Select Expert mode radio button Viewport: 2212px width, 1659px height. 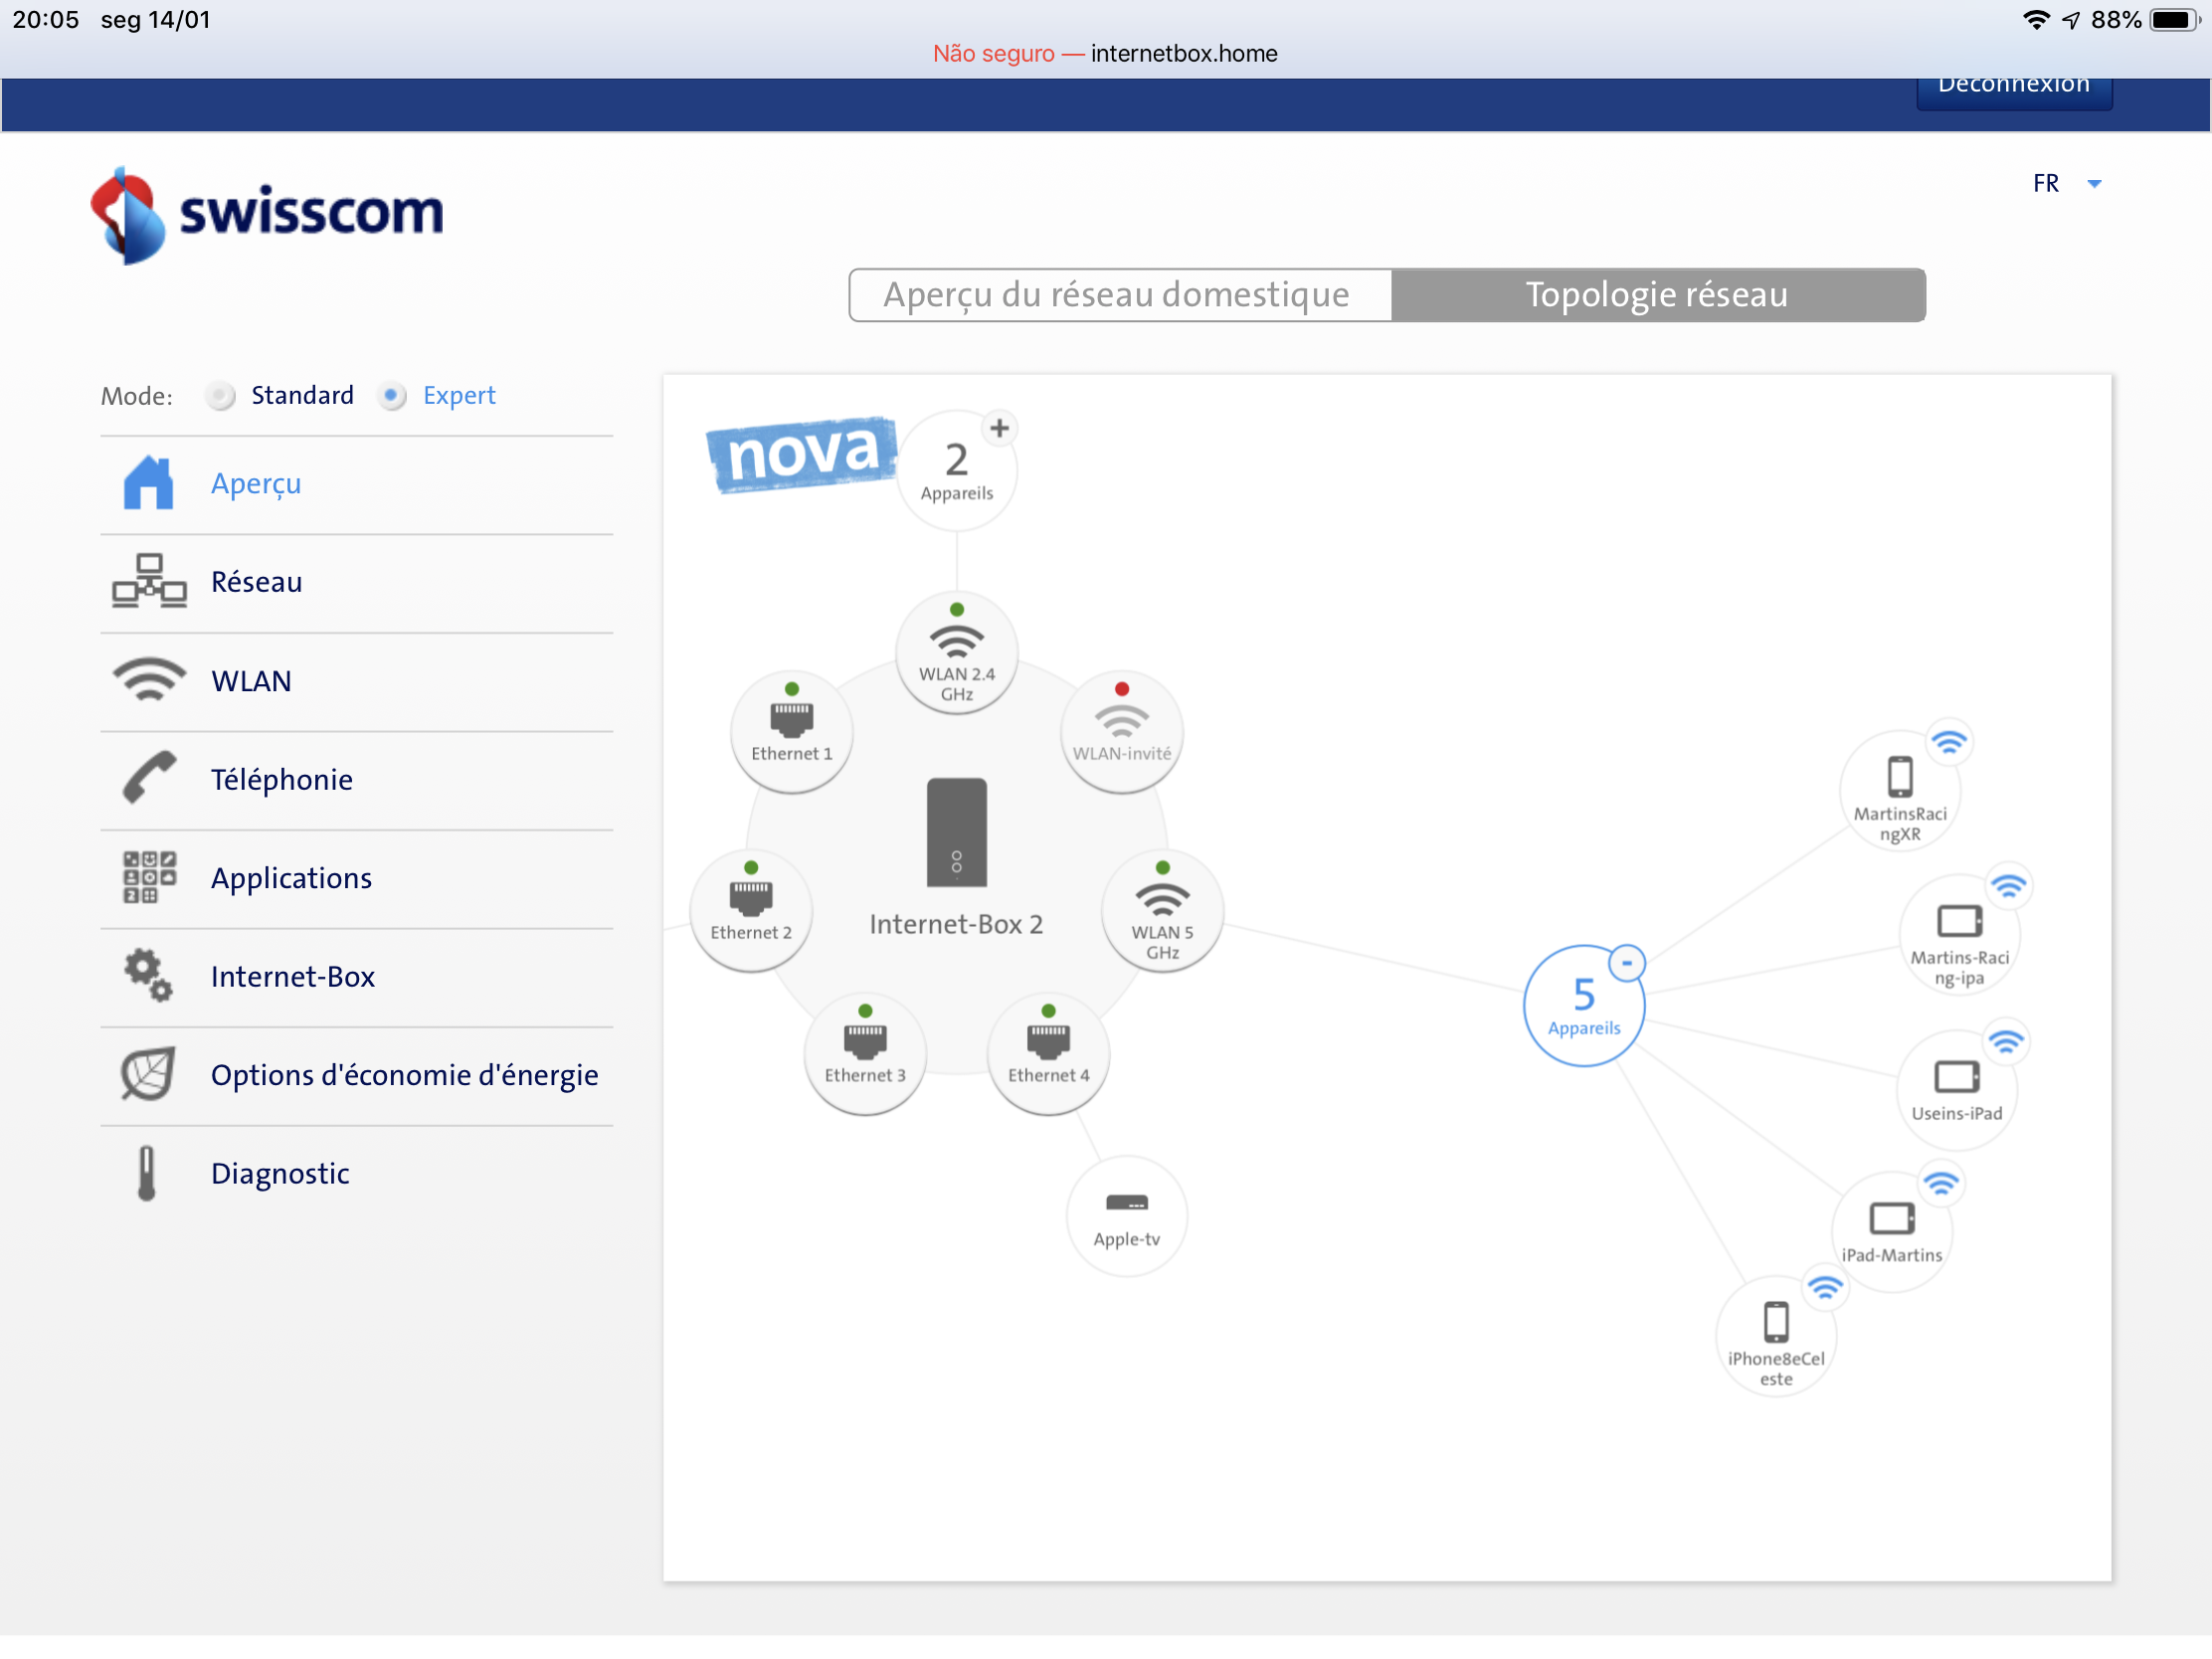[392, 396]
